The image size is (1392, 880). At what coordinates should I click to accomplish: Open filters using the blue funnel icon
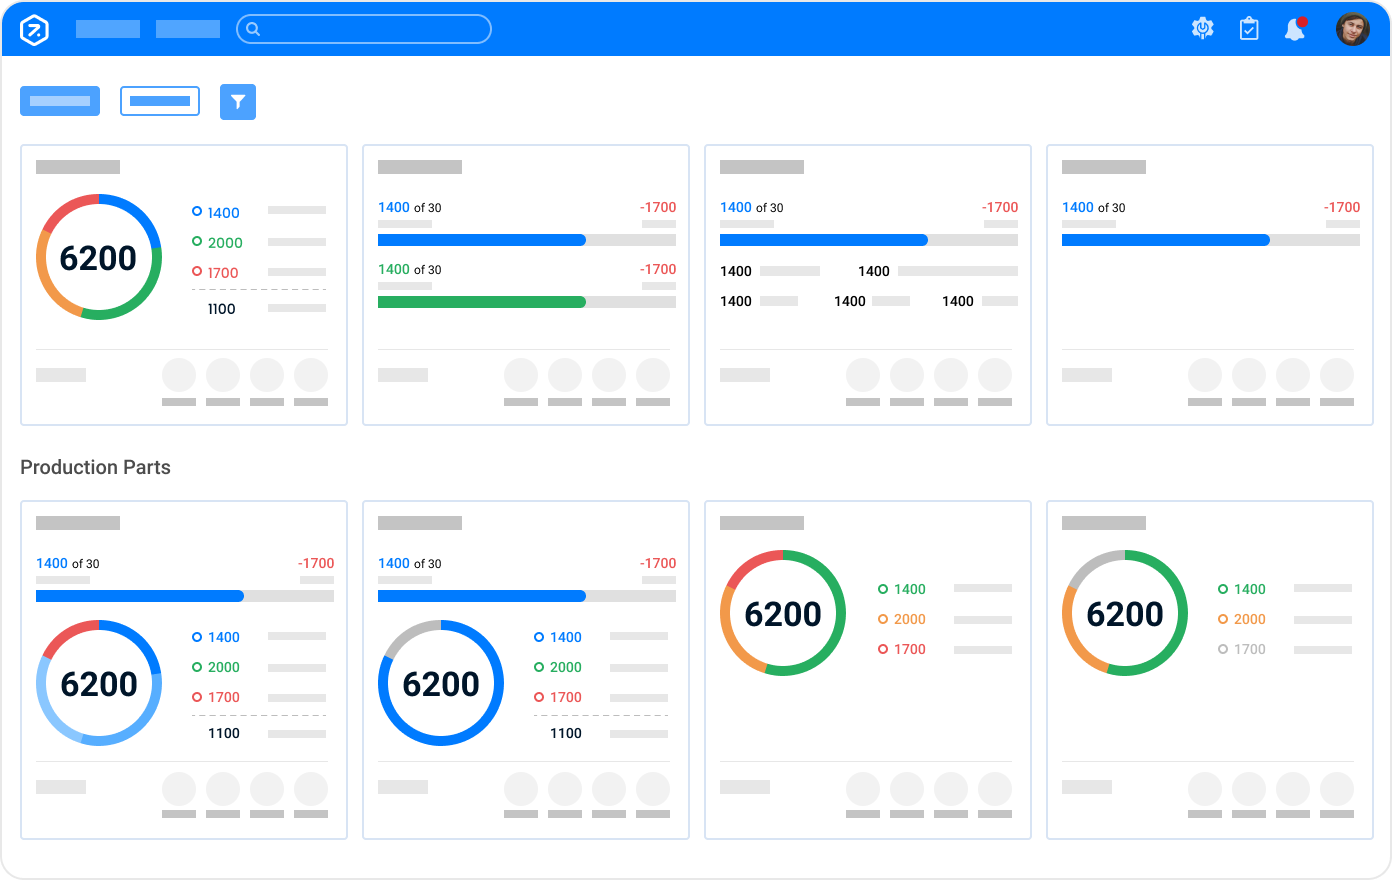[x=238, y=101]
